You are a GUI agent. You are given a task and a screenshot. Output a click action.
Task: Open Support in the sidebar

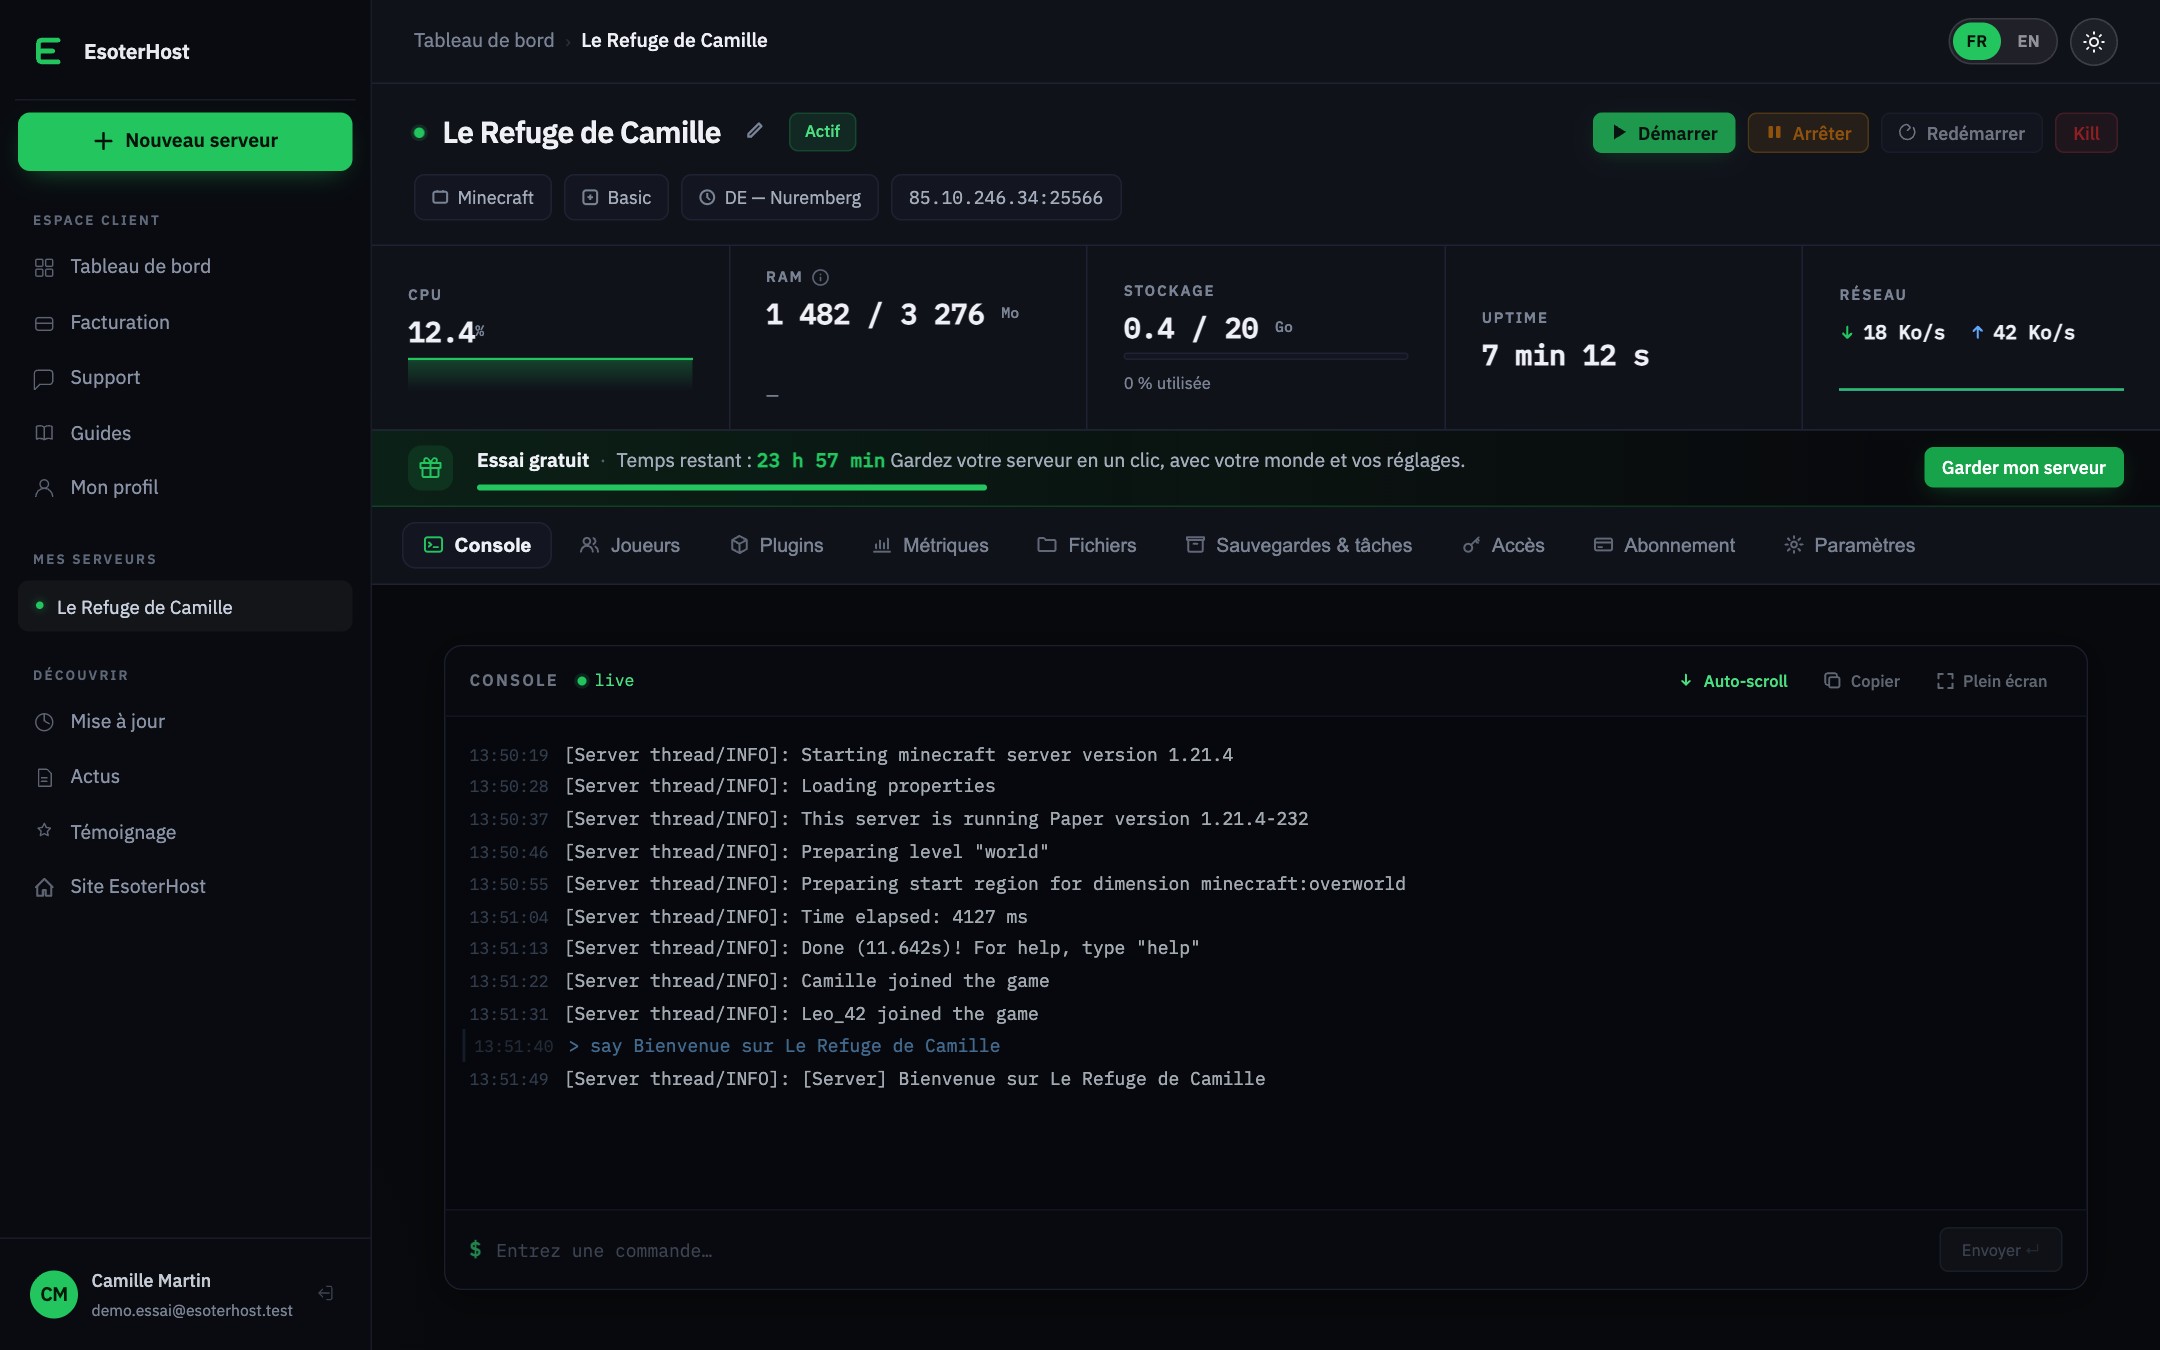click(x=185, y=378)
